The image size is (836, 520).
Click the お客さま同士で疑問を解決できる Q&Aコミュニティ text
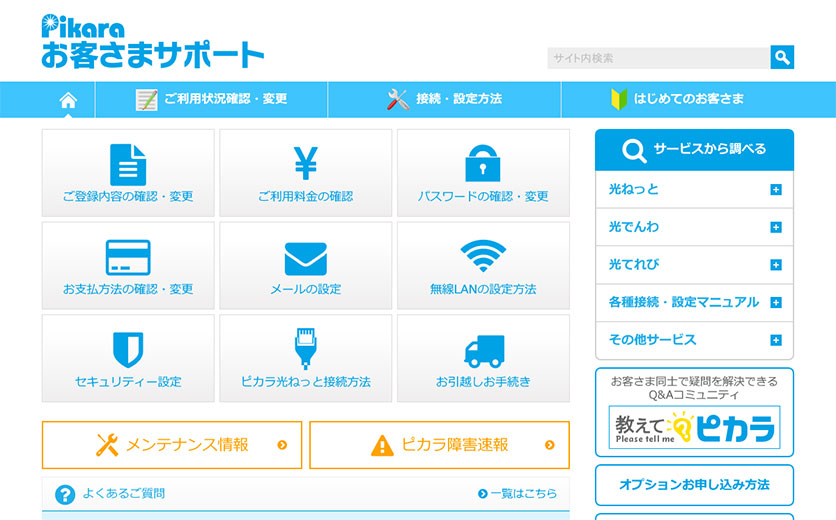coord(694,388)
